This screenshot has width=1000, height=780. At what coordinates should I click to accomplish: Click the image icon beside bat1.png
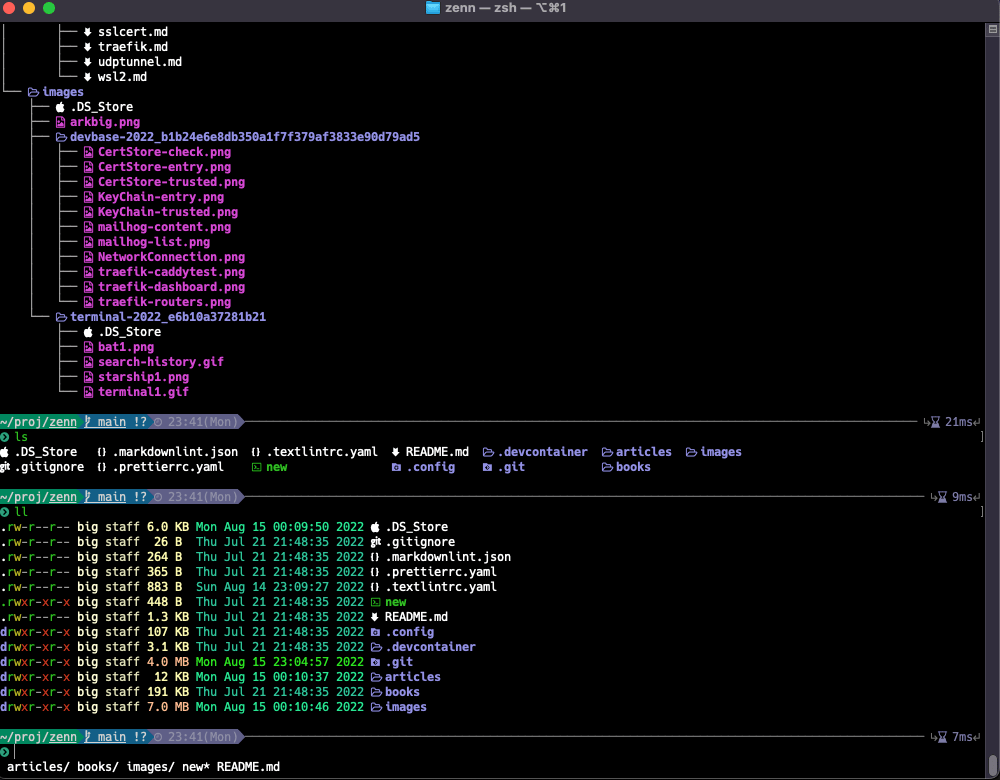coord(89,347)
